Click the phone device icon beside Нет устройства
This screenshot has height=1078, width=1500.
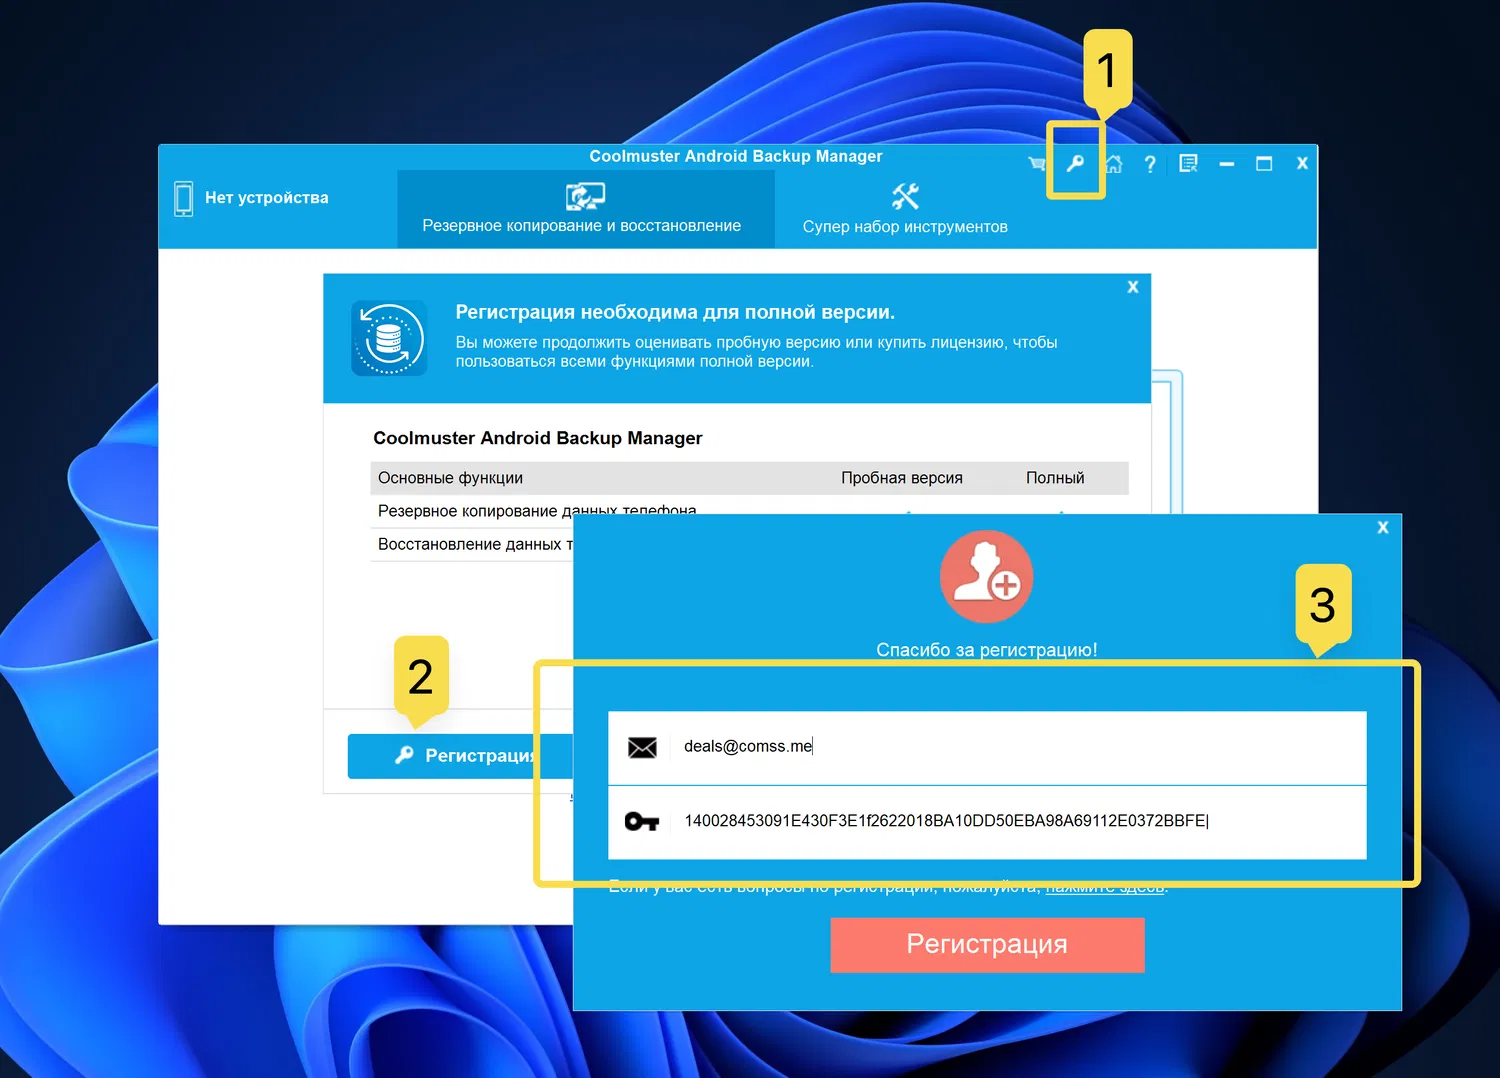[x=183, y=198]
